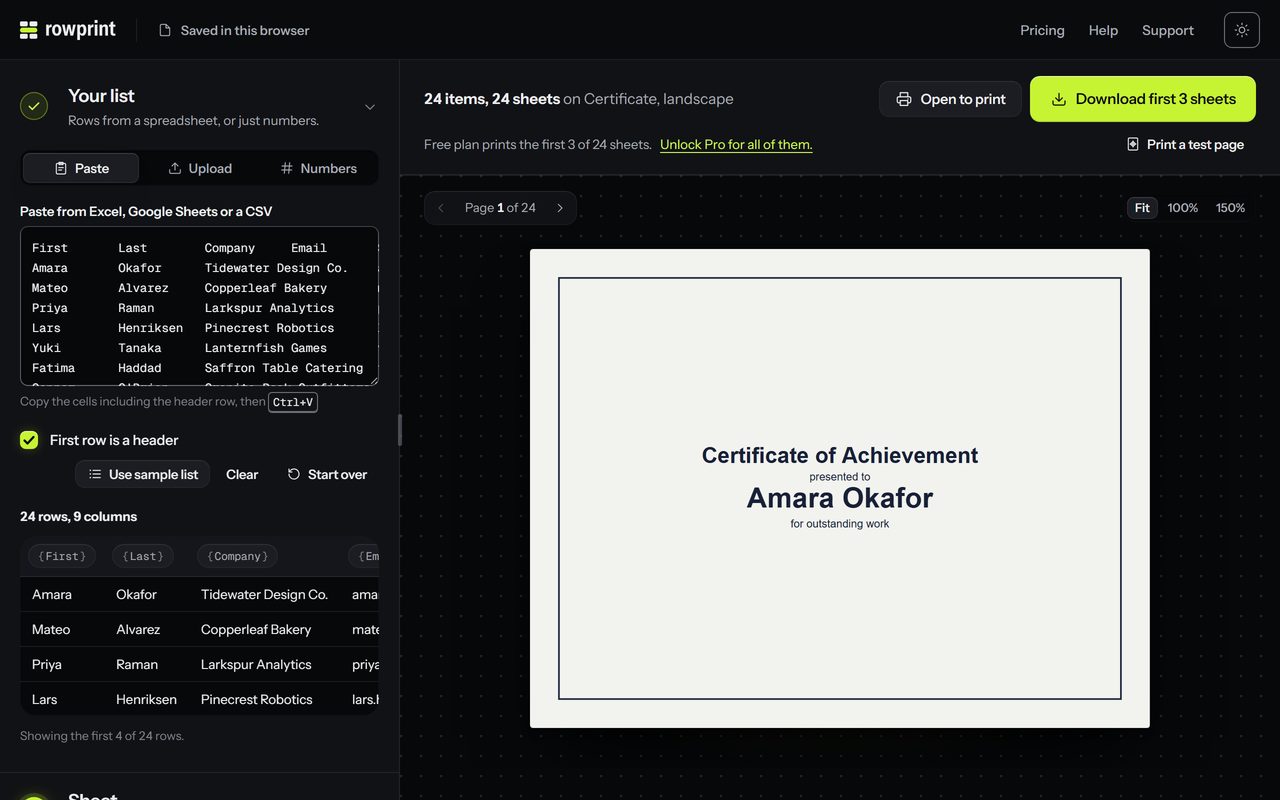
Task: Click the {First} column tag
Action: pos(62,556)
